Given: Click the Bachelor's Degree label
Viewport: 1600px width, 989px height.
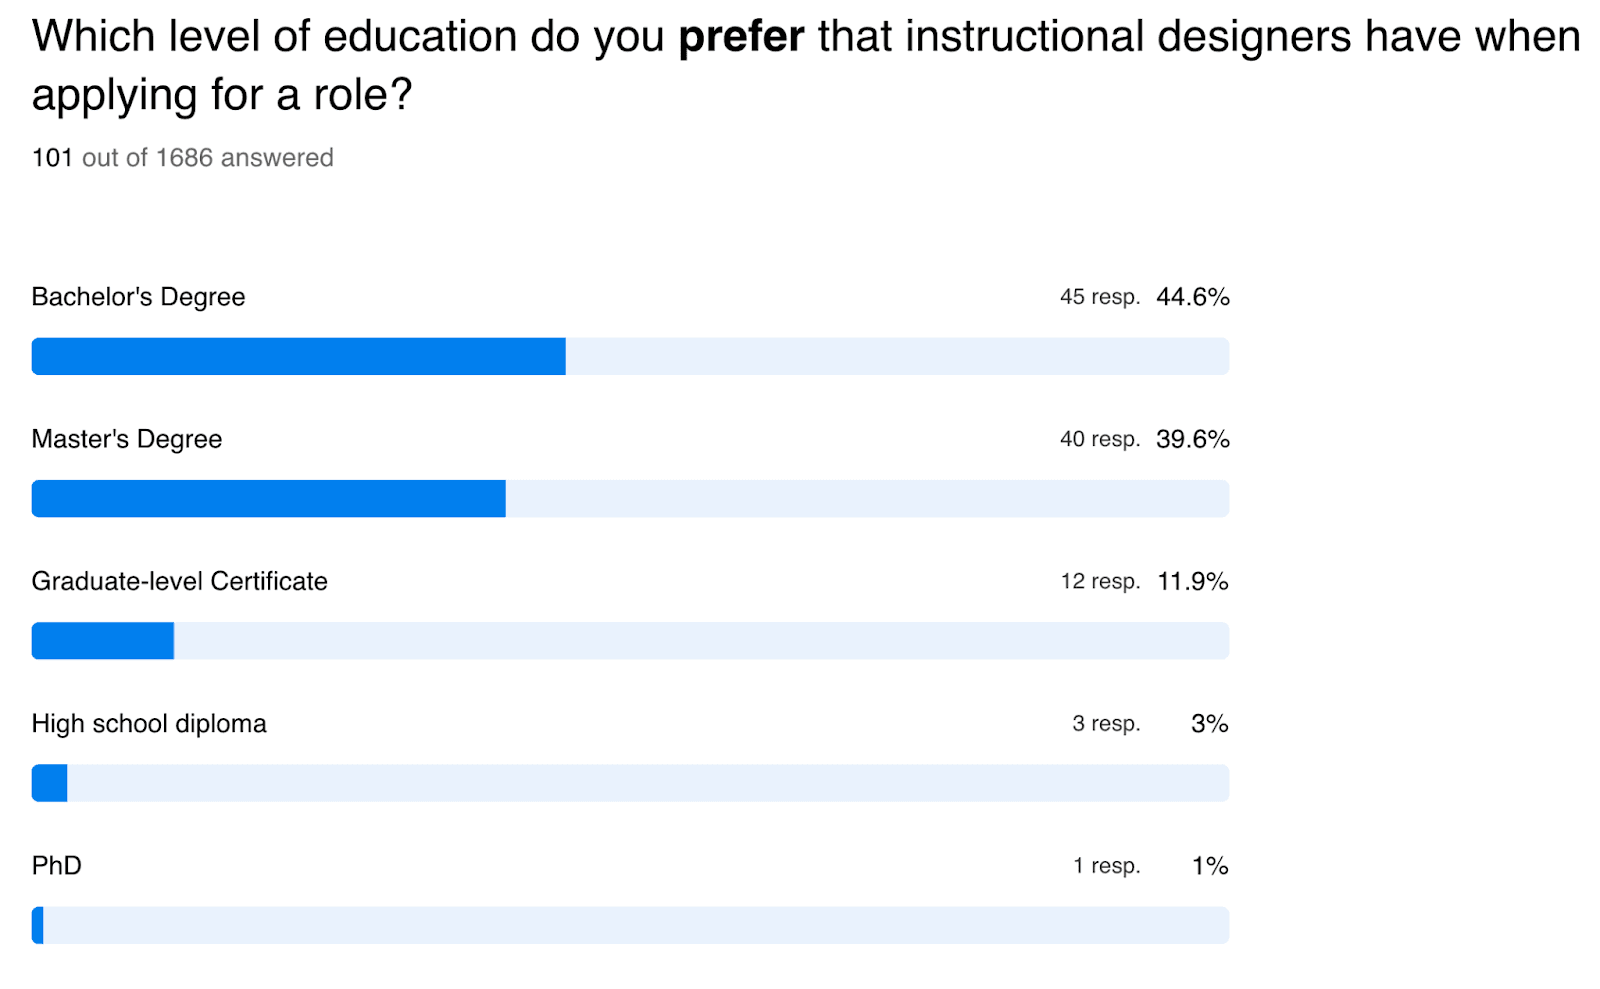Looking at the screenshot, I should click(x=138, y=297).
